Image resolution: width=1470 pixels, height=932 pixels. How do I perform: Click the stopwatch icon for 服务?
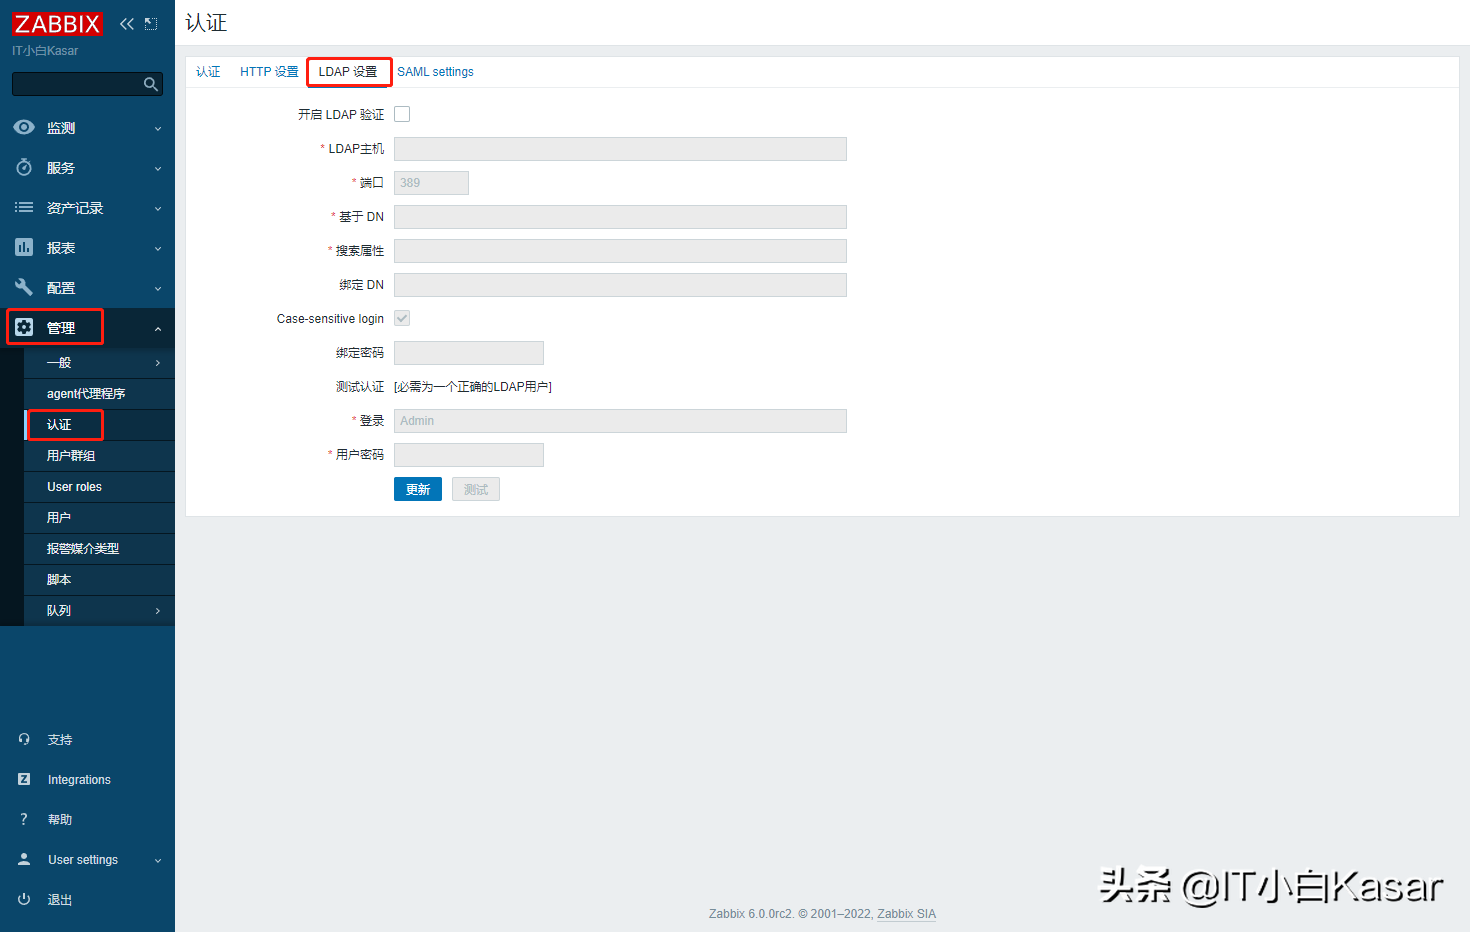(x=24, y=168)
